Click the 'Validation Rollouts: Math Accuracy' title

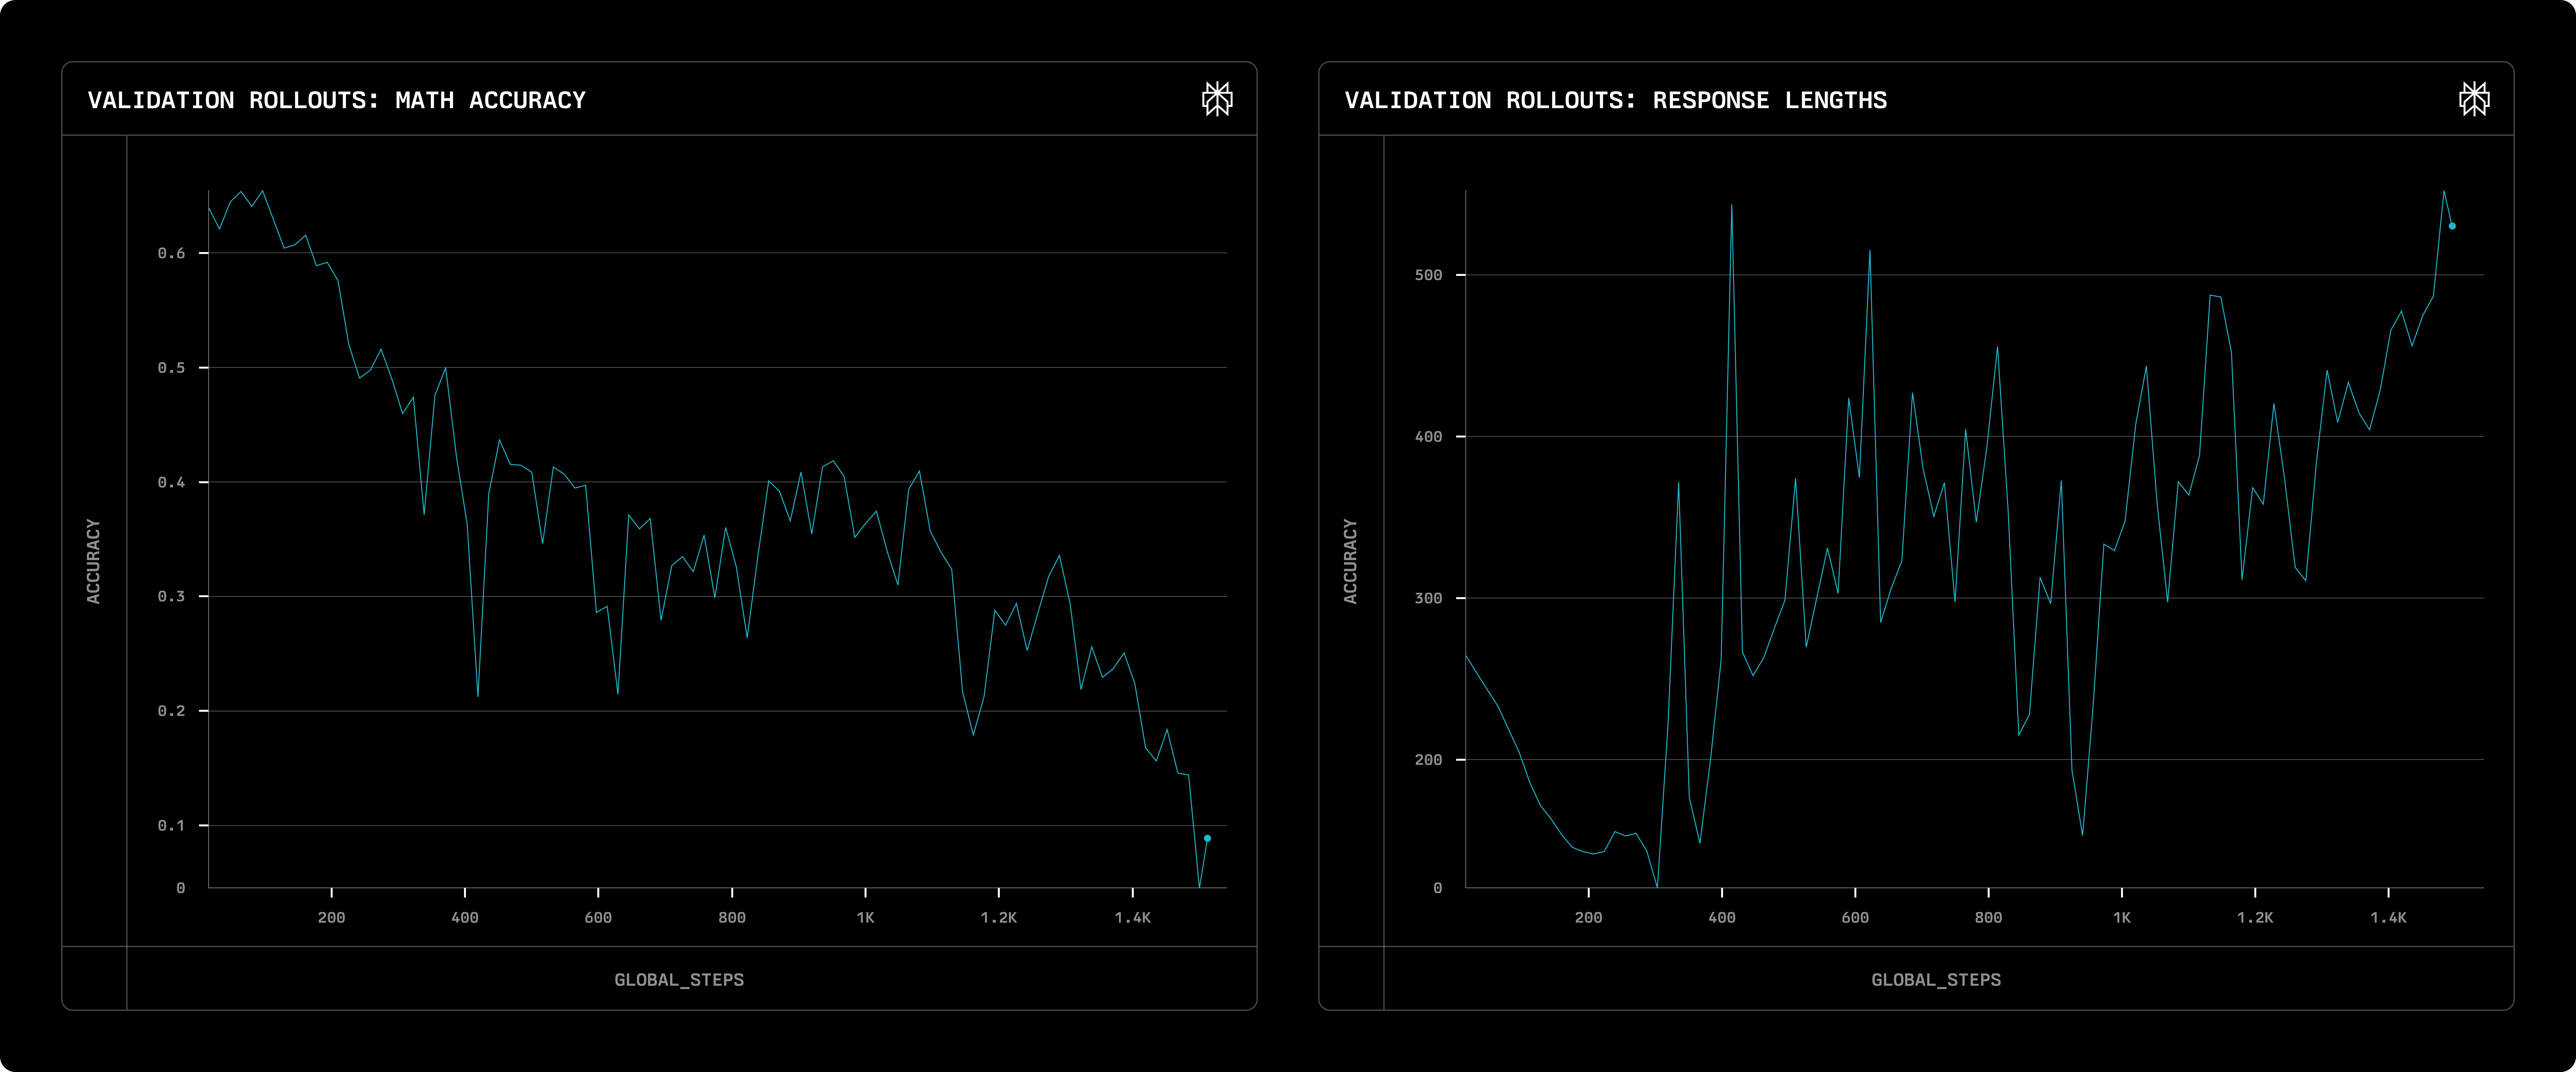pos(337,100)
